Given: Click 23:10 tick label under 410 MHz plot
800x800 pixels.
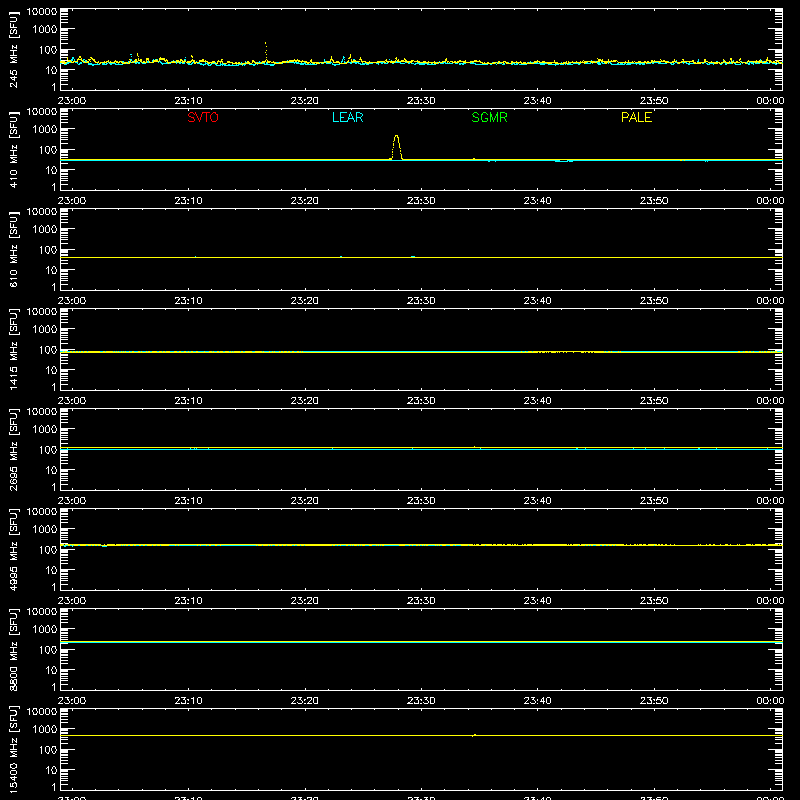Looking at the screenshot, I should coord(188,201).
